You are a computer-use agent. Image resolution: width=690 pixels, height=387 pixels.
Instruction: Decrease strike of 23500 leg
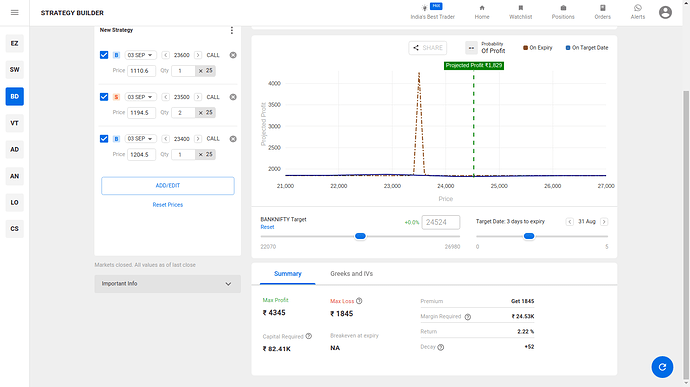point(165,97)
